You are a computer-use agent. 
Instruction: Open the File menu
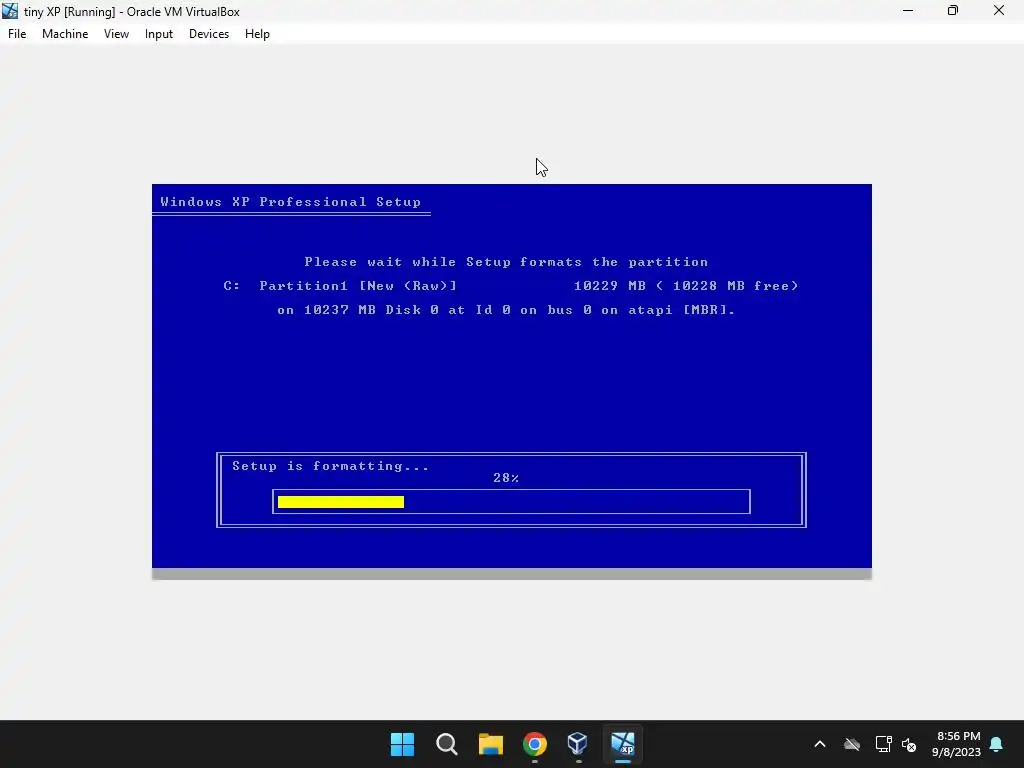(17, 34)
